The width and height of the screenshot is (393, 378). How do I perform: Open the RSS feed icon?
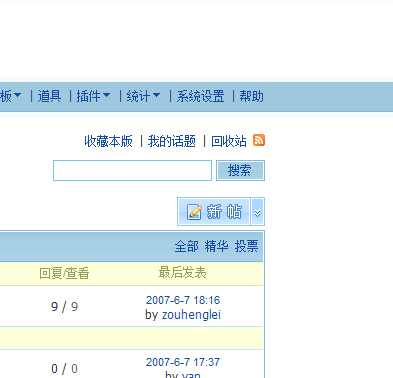pos(259,140)
